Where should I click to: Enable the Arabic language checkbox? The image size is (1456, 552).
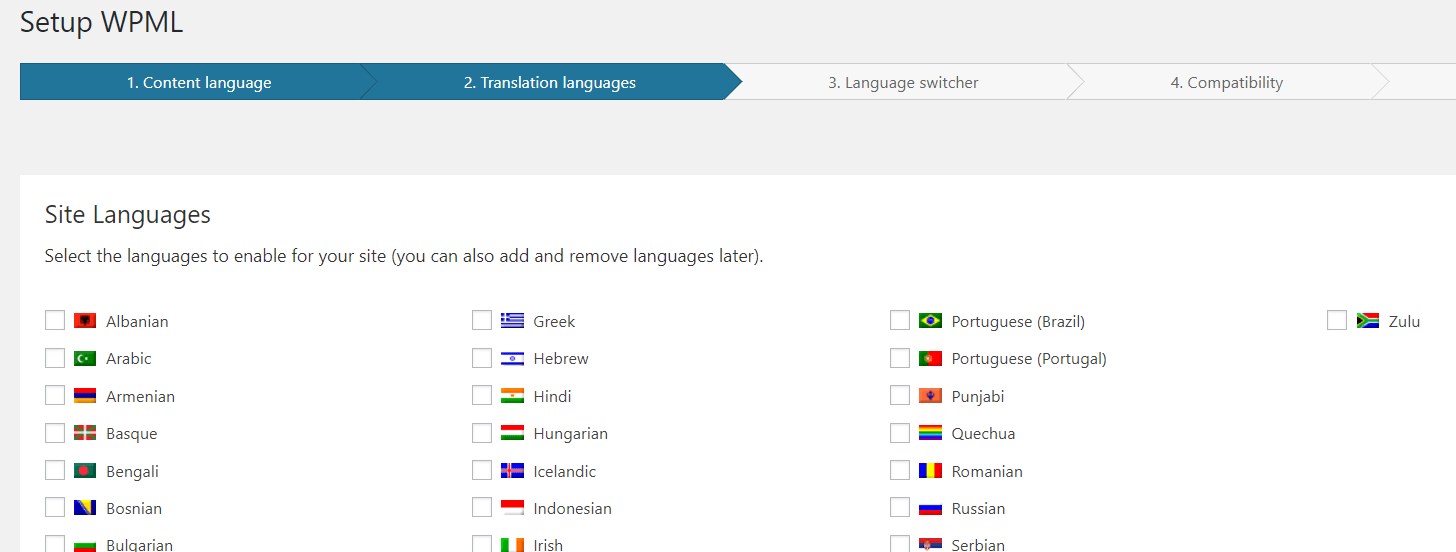[x=55, y=358]
